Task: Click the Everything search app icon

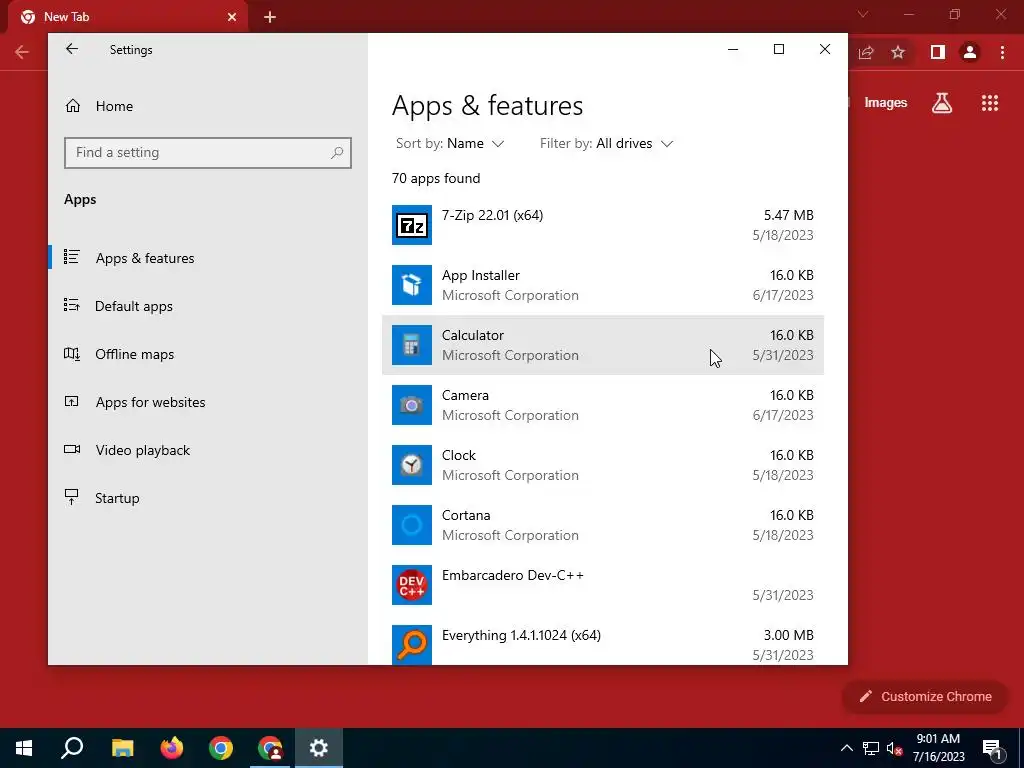Action: (411, 645)
